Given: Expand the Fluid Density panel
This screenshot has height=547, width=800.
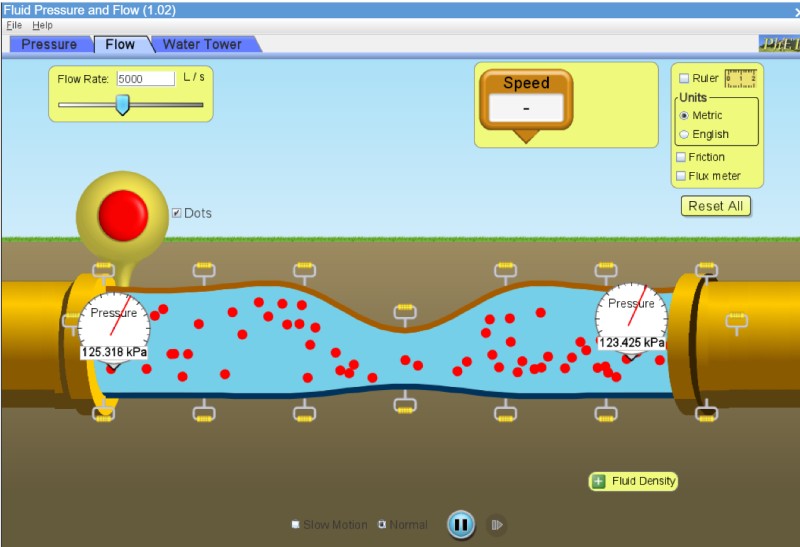Looking at the screenshot, I should [599, 481].
